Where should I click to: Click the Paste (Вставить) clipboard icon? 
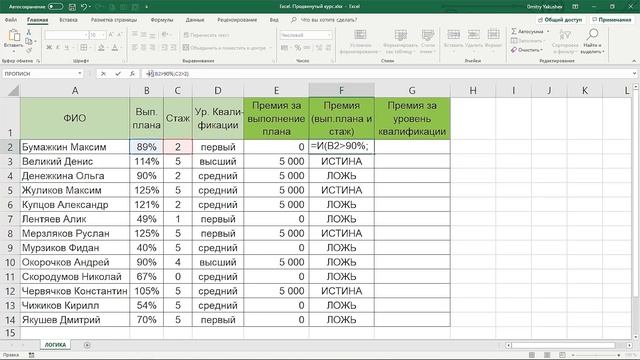click(x=14, y=36)
